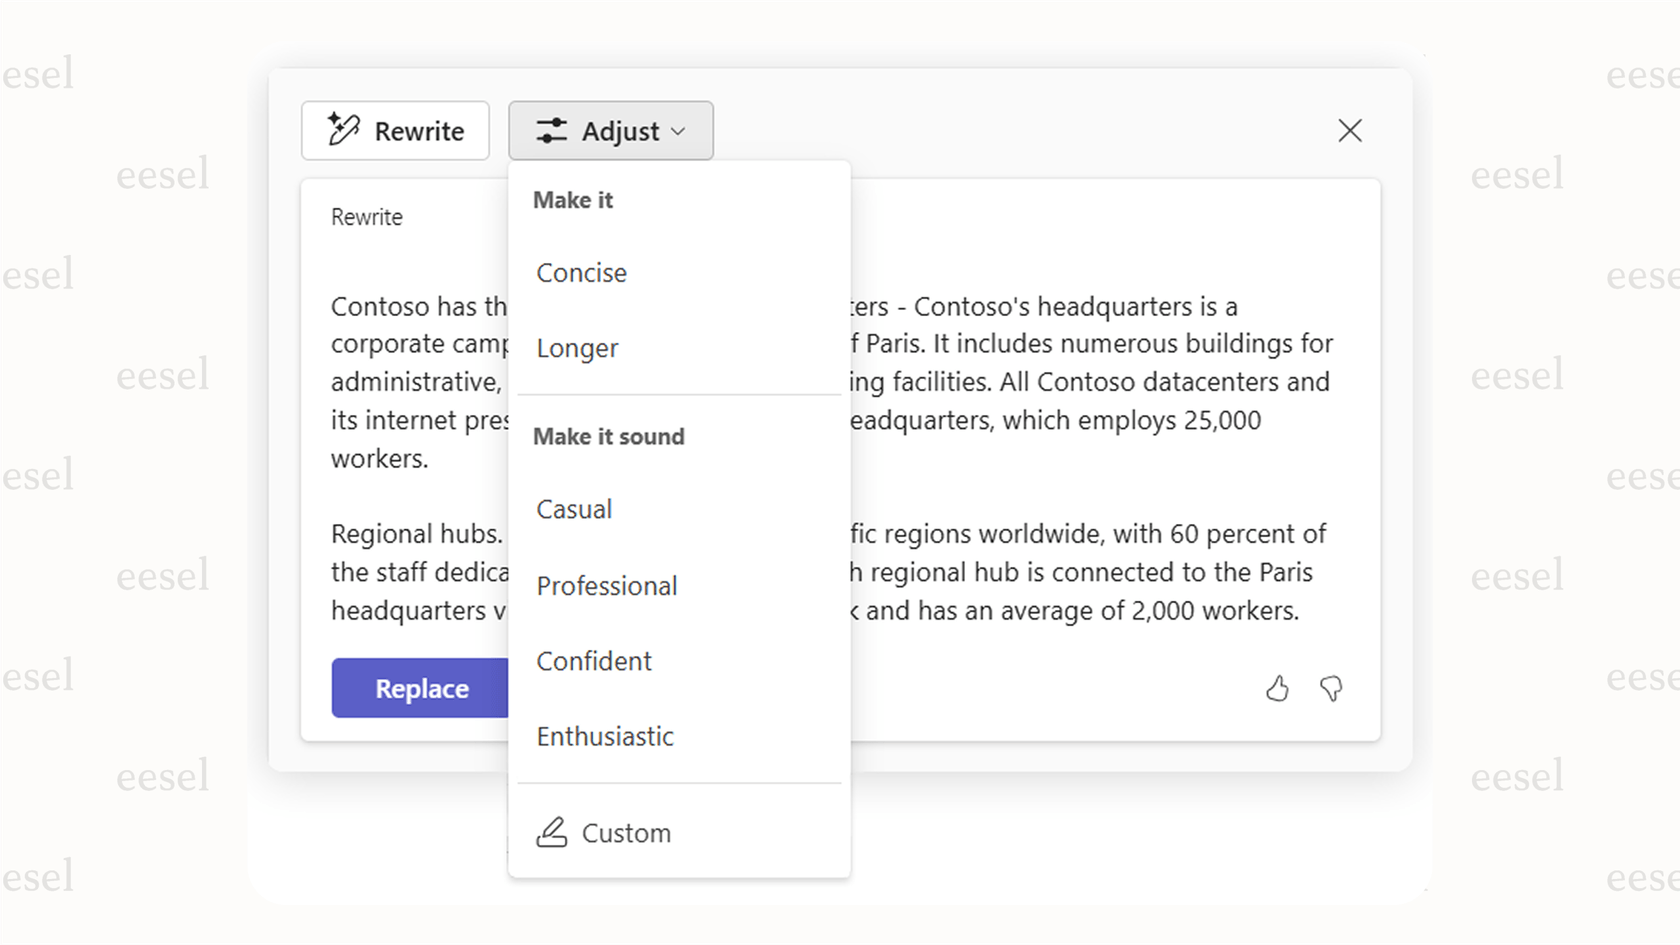Select the Custom adjustment option

click(x=625, y=832)
